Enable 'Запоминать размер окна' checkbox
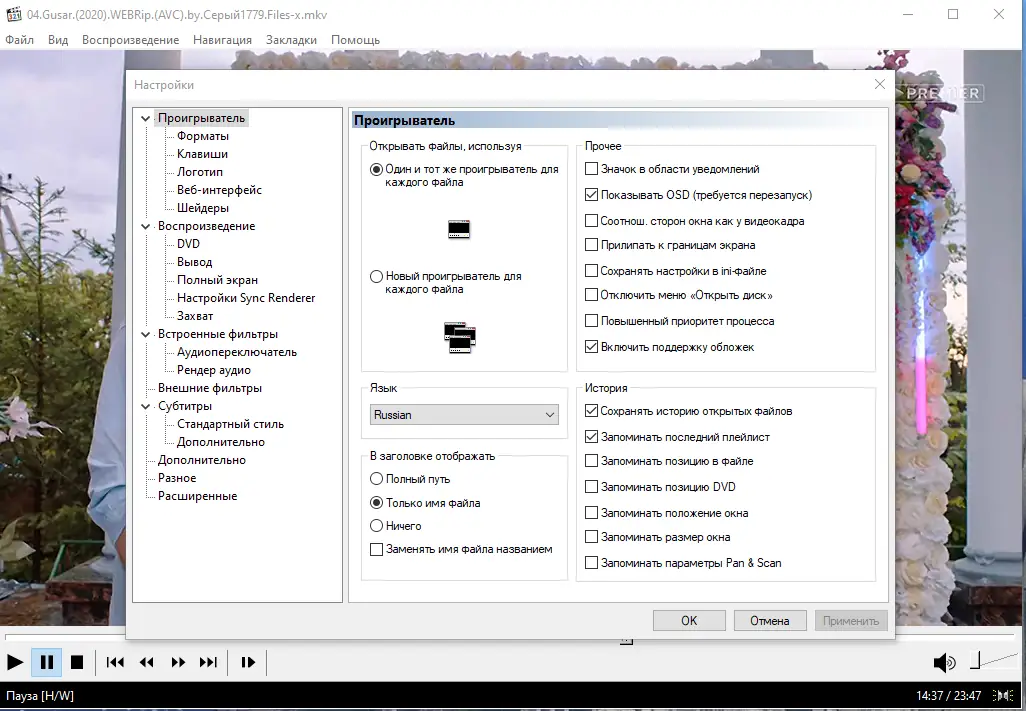 658,537
